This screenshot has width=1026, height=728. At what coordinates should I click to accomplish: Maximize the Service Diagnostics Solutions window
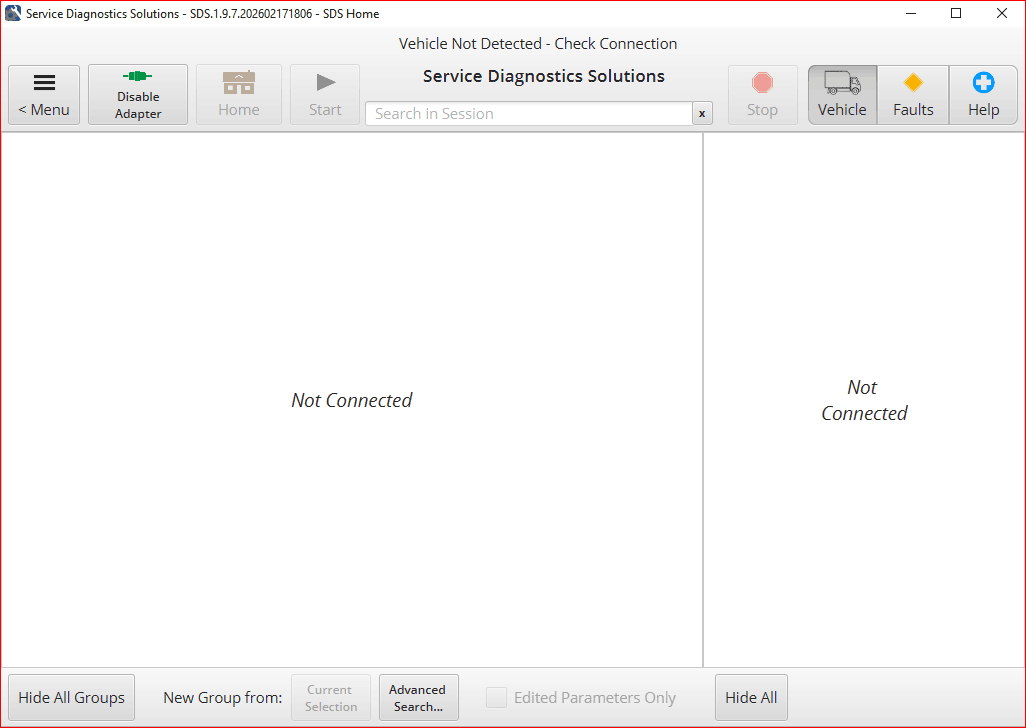956,14
